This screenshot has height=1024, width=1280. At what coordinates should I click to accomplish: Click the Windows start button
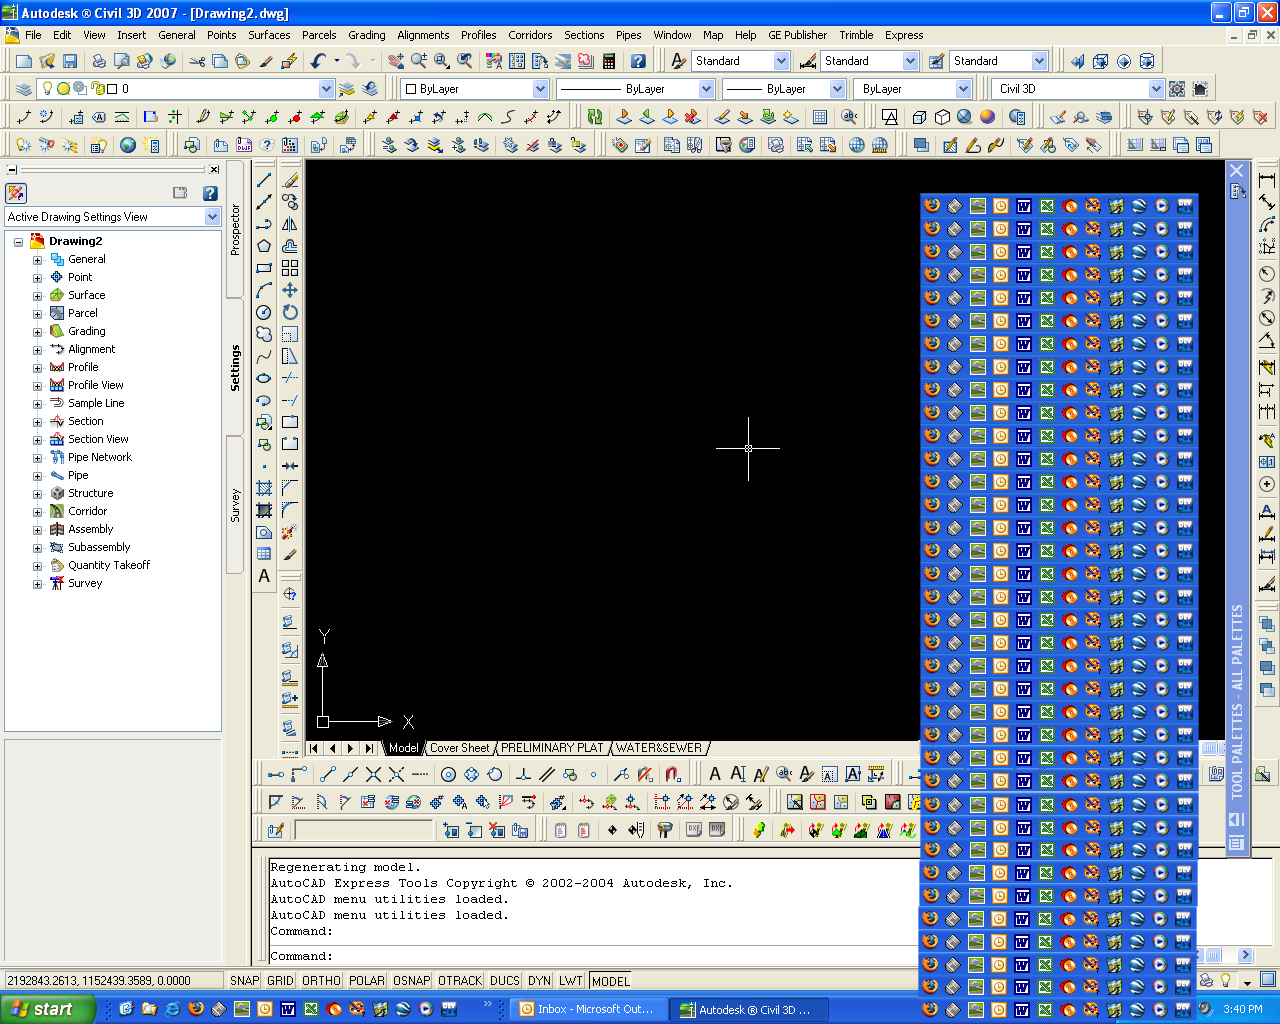click(48, 1009)
